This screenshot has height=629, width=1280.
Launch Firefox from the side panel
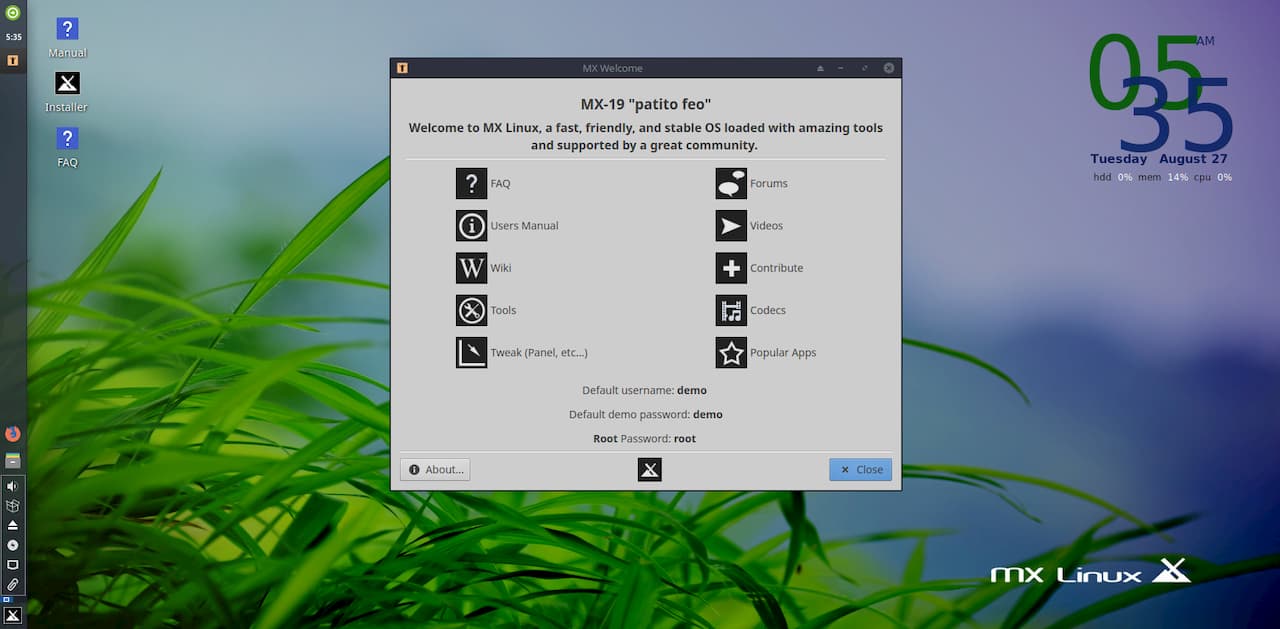[x=13, y=434]
